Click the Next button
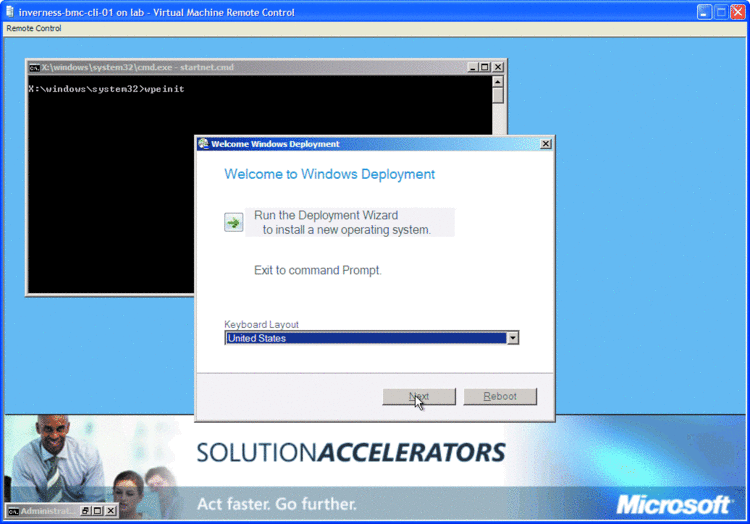The height and width of the screenshot is (524, 750). (x=419, y=396)
